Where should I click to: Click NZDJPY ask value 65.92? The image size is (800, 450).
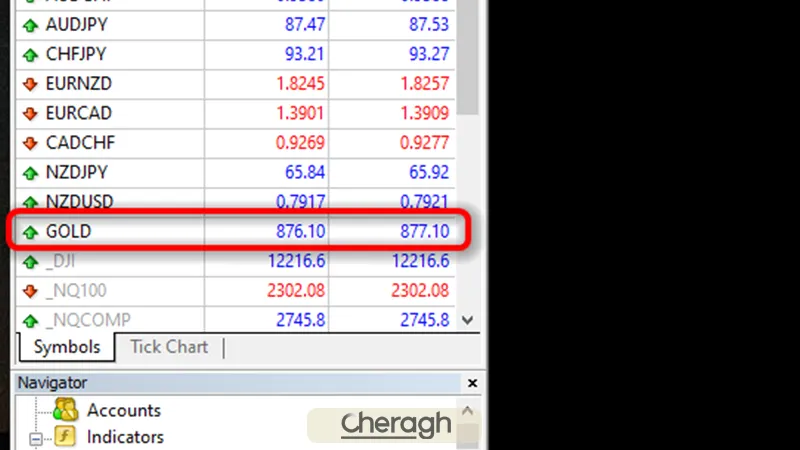coord(429,172)
